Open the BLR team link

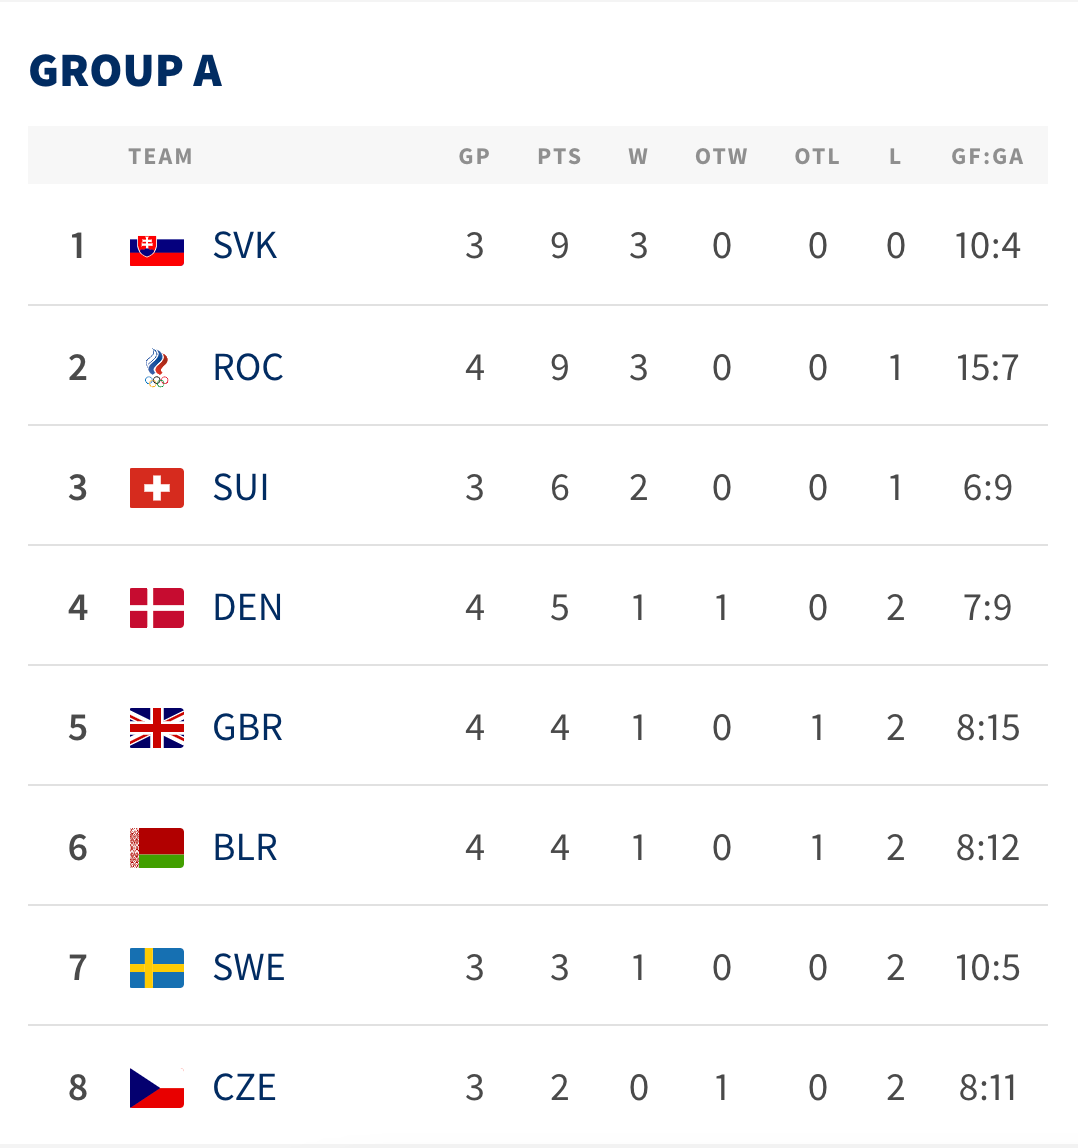(246, 848)
